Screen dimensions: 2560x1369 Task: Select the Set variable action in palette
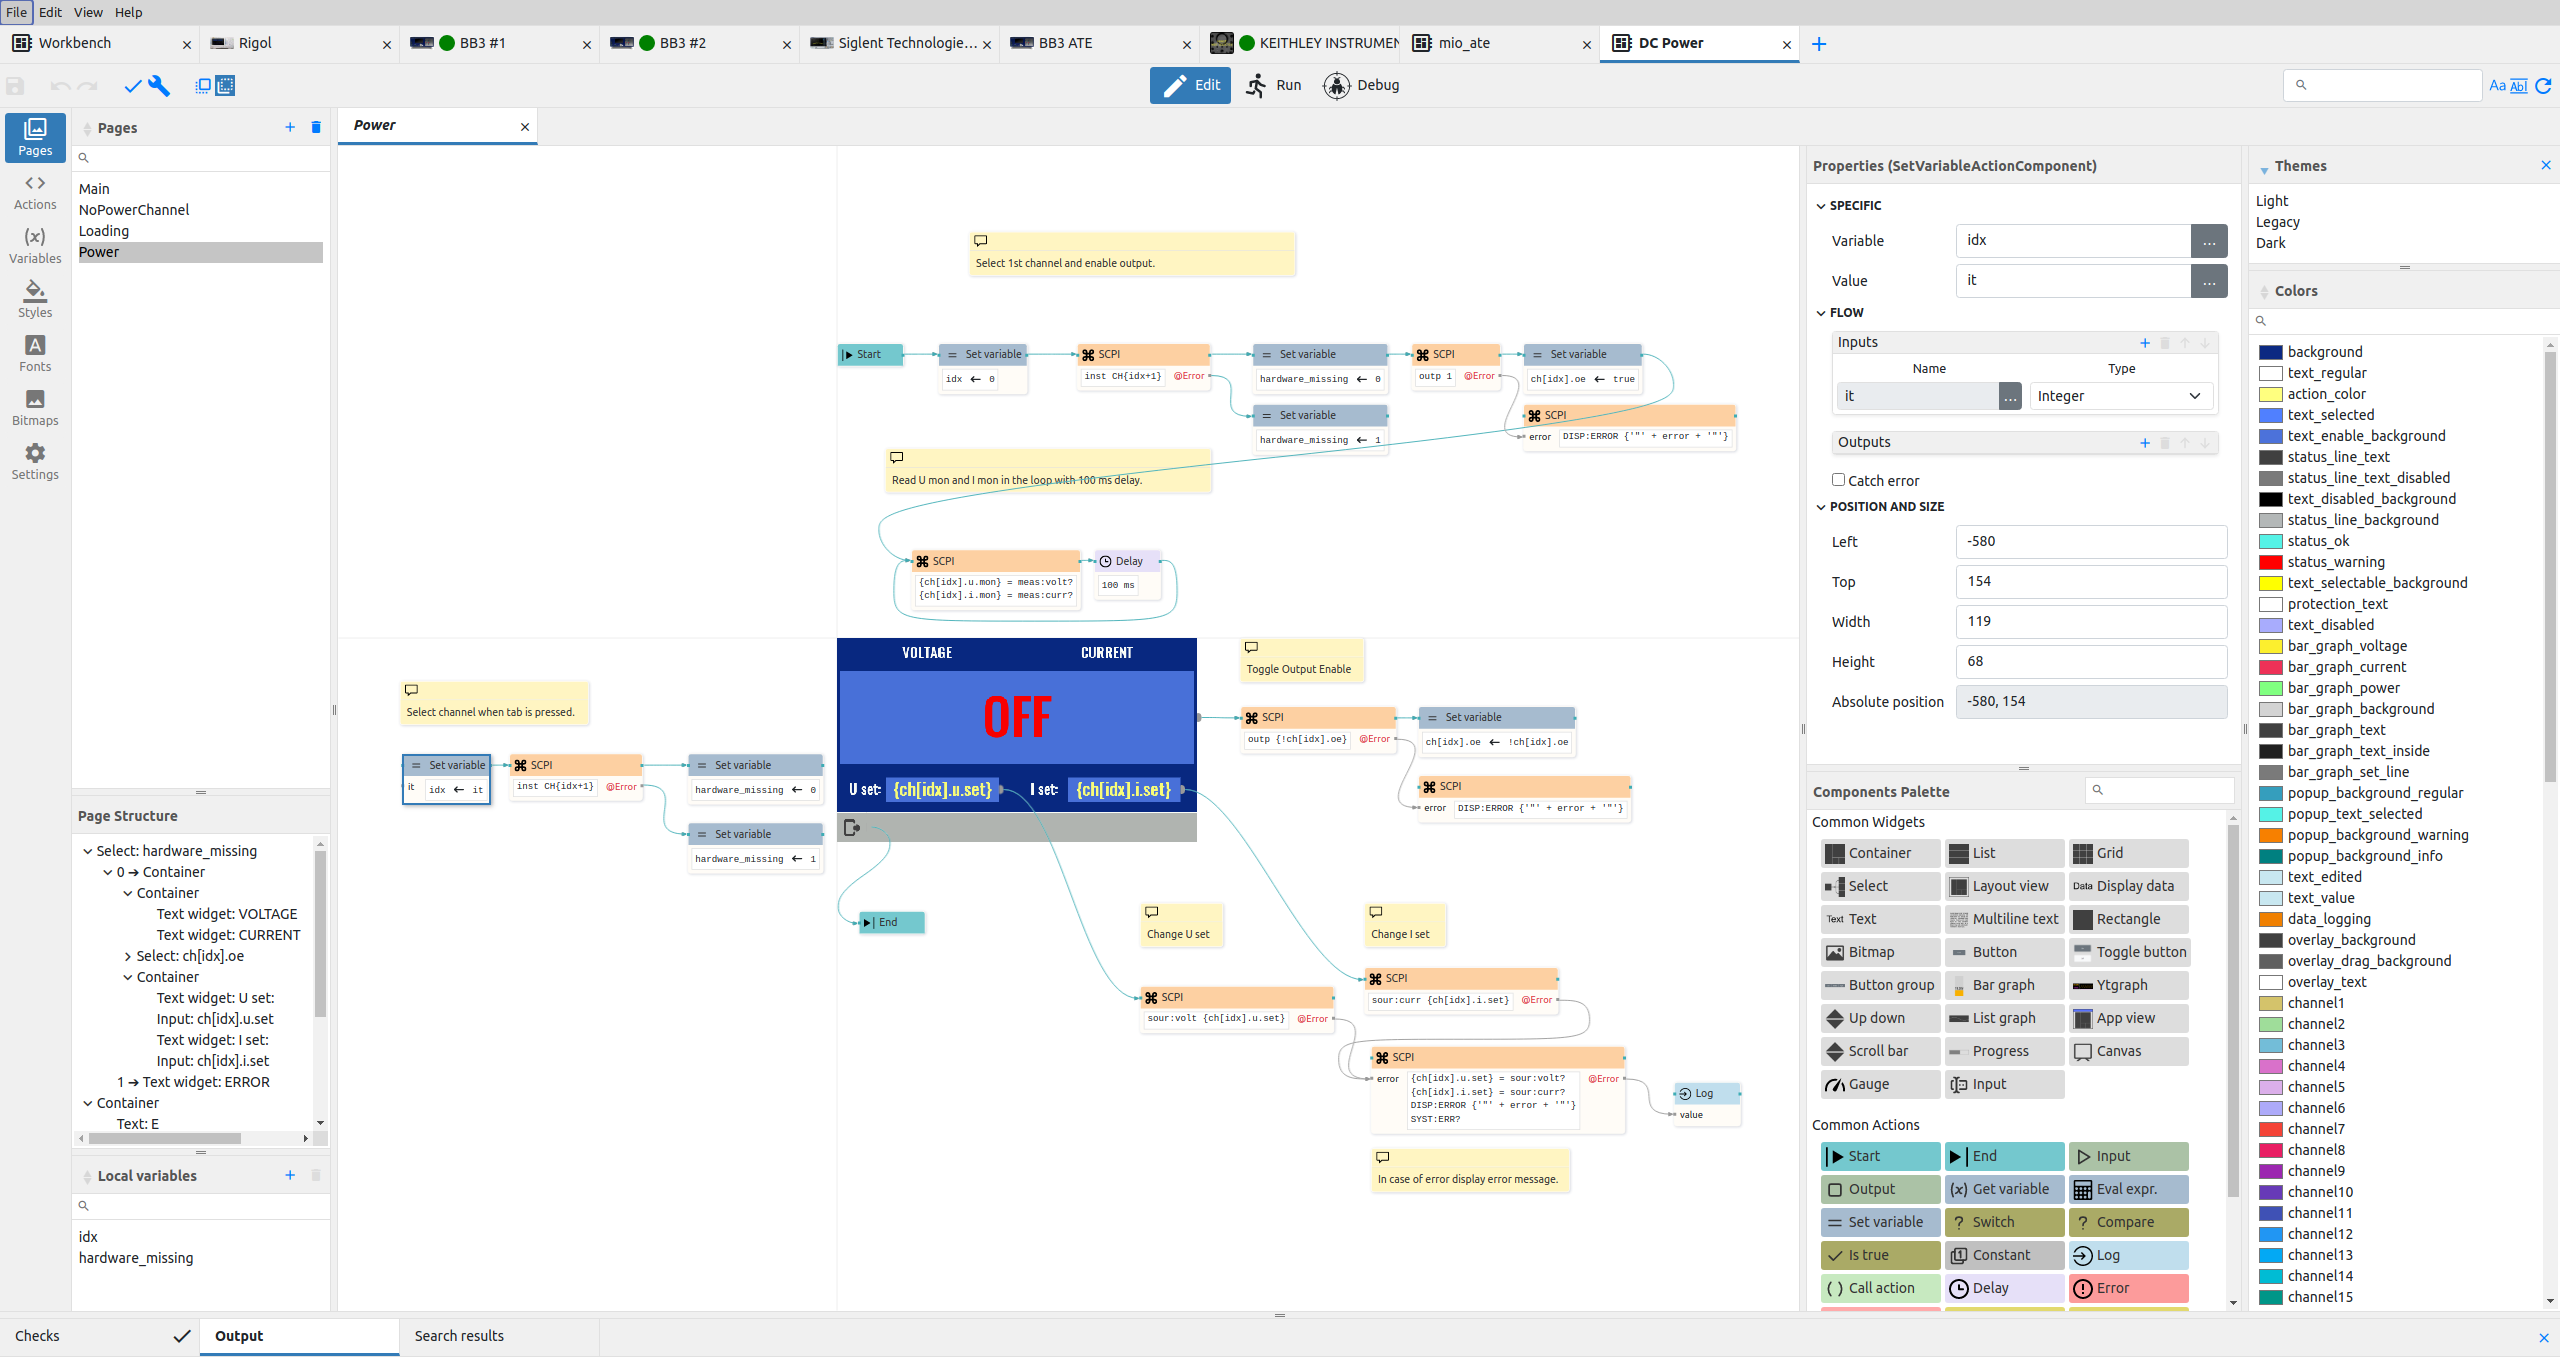[x=1880, y=1222]
